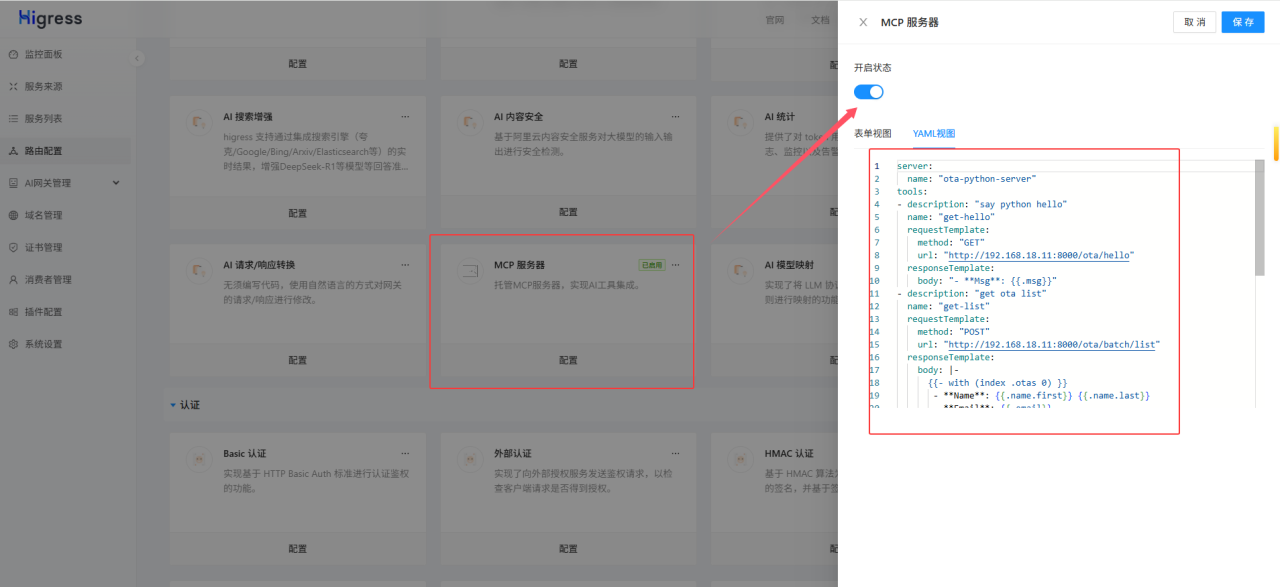
Task: Open 服务列表 menu item
Action: coord(43,119)
